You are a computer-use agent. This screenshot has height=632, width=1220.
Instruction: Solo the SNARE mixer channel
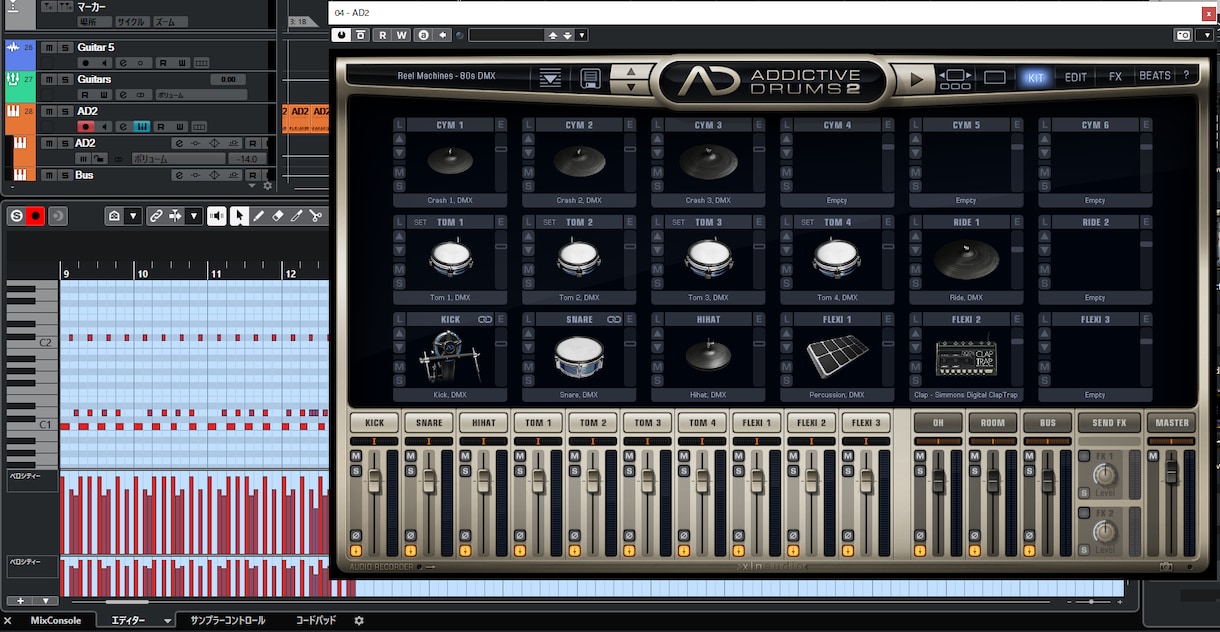click(x=410, y=470)
